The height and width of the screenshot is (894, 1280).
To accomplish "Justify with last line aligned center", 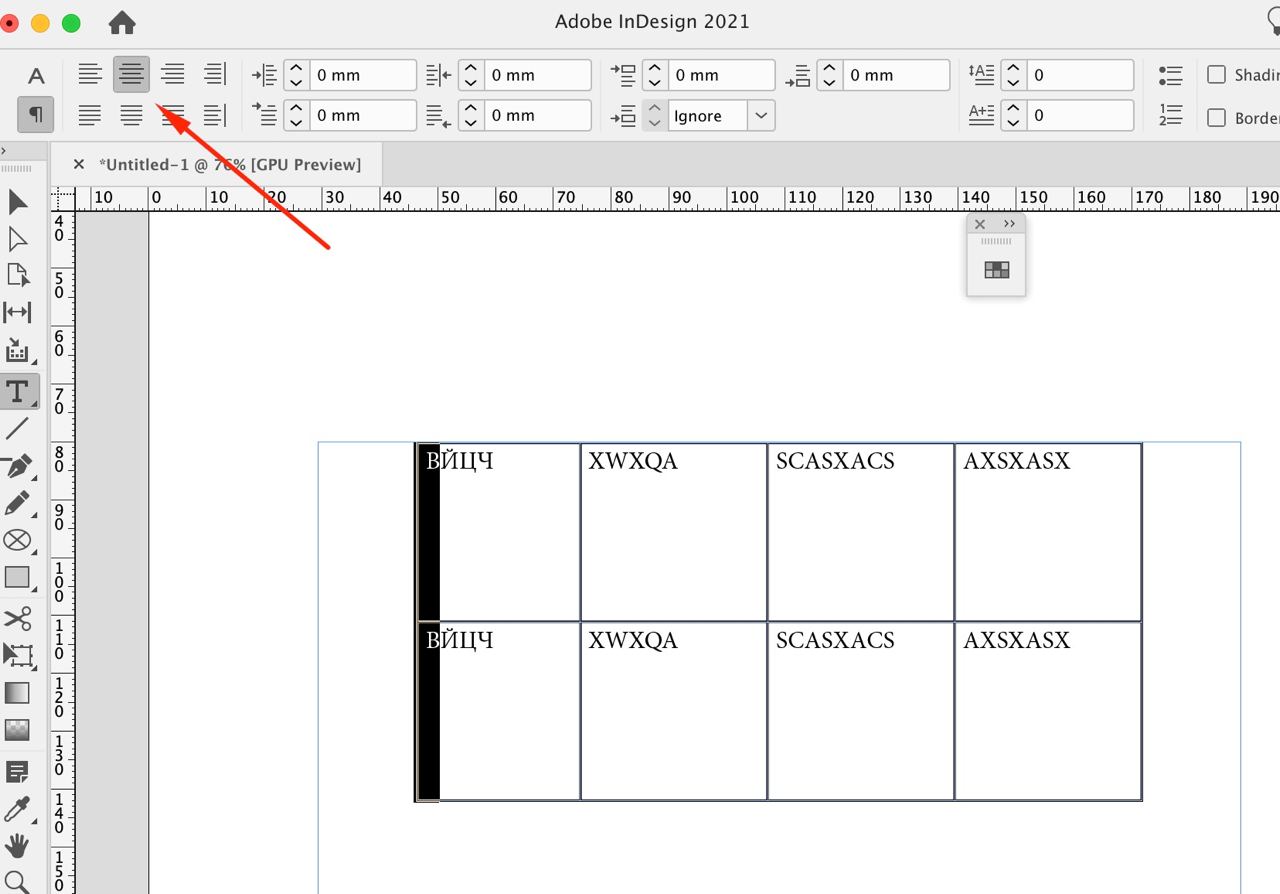I will pos(131,115).
